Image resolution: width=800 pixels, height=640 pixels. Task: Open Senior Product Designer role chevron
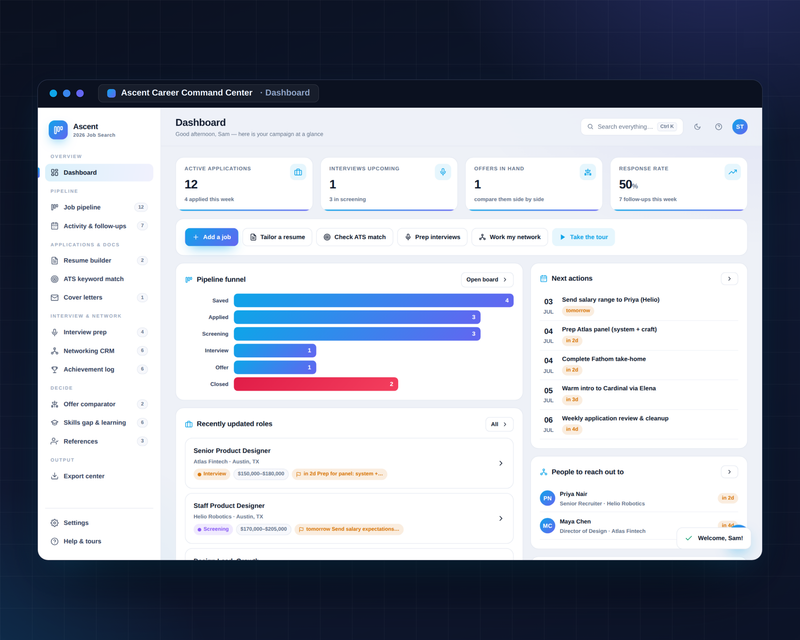501,463
